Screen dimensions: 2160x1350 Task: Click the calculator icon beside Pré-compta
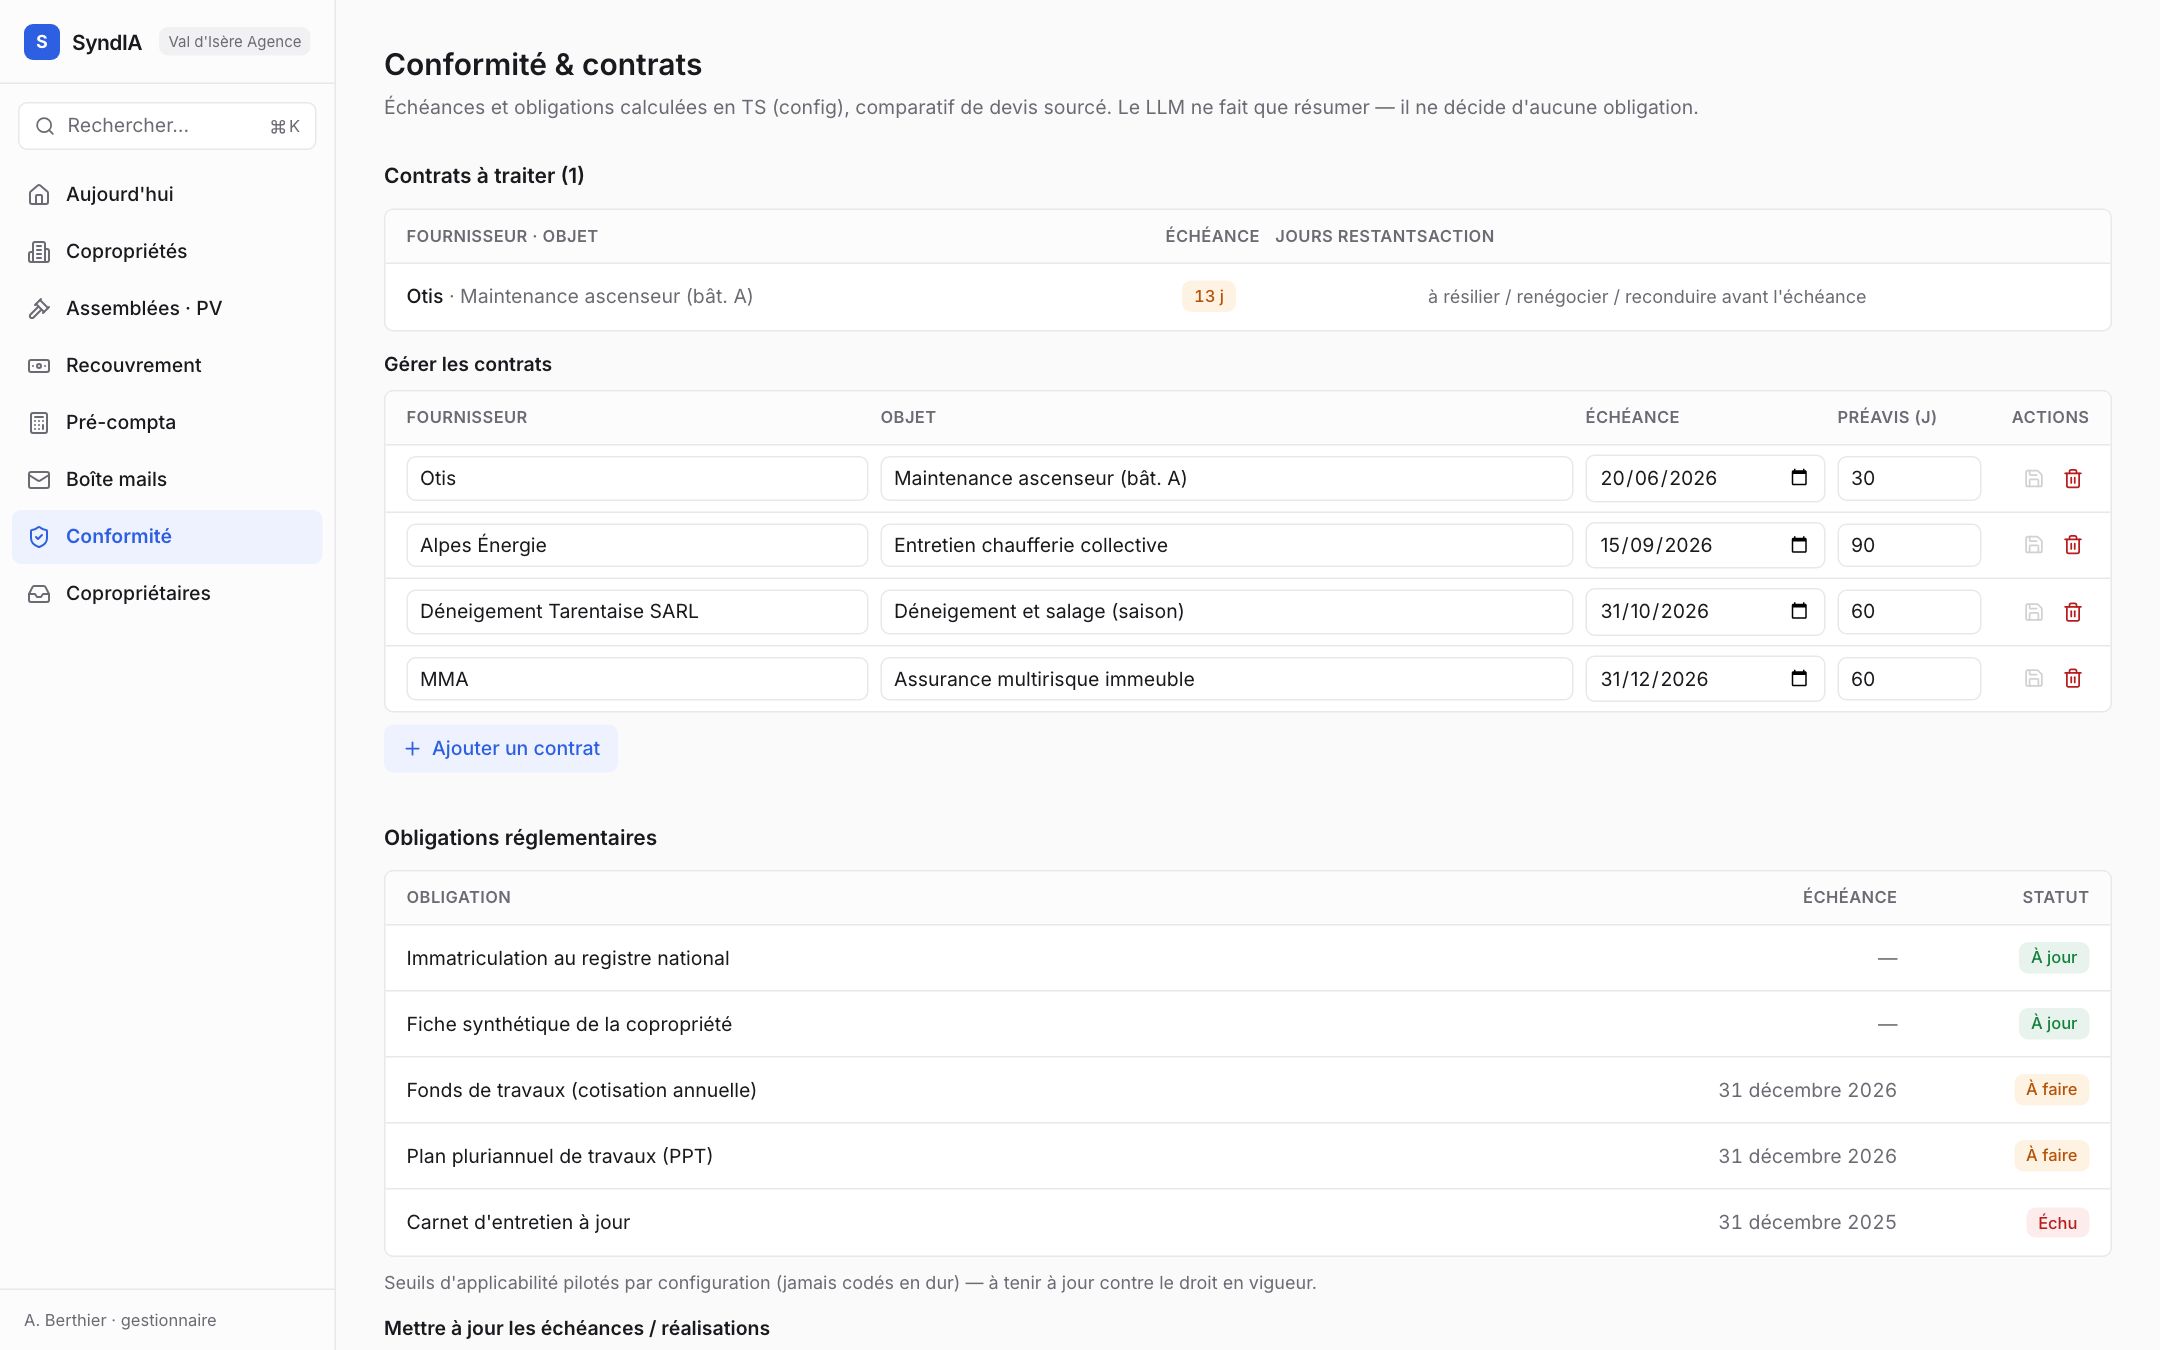point(39,422)
